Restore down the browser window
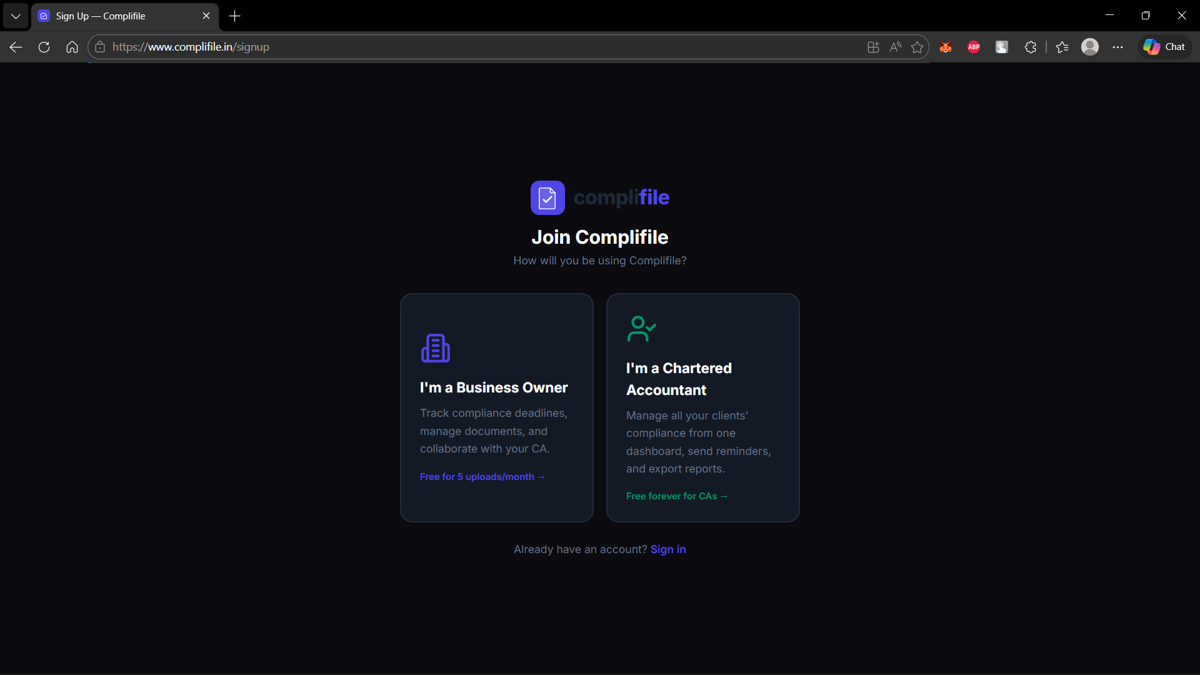Image resolution: width=1200 pixels, height=675 pixels. [1146, 15]
